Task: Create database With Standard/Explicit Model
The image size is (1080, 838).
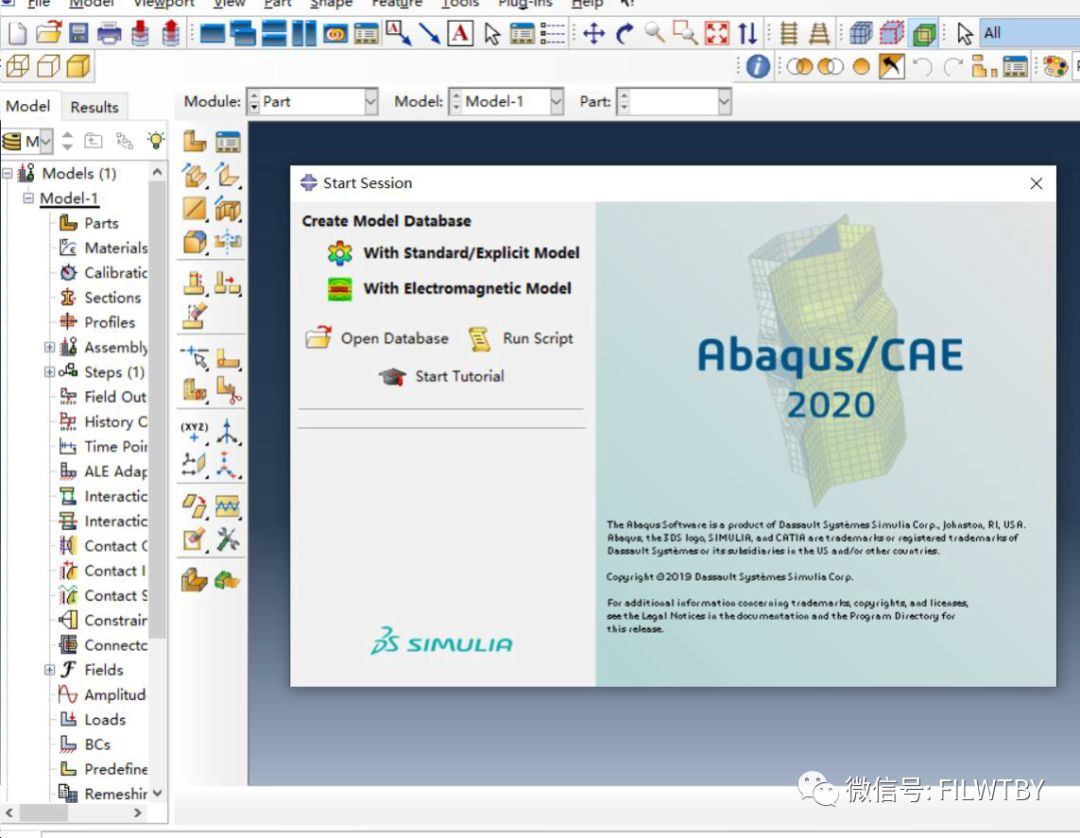Action: [454, 253]
